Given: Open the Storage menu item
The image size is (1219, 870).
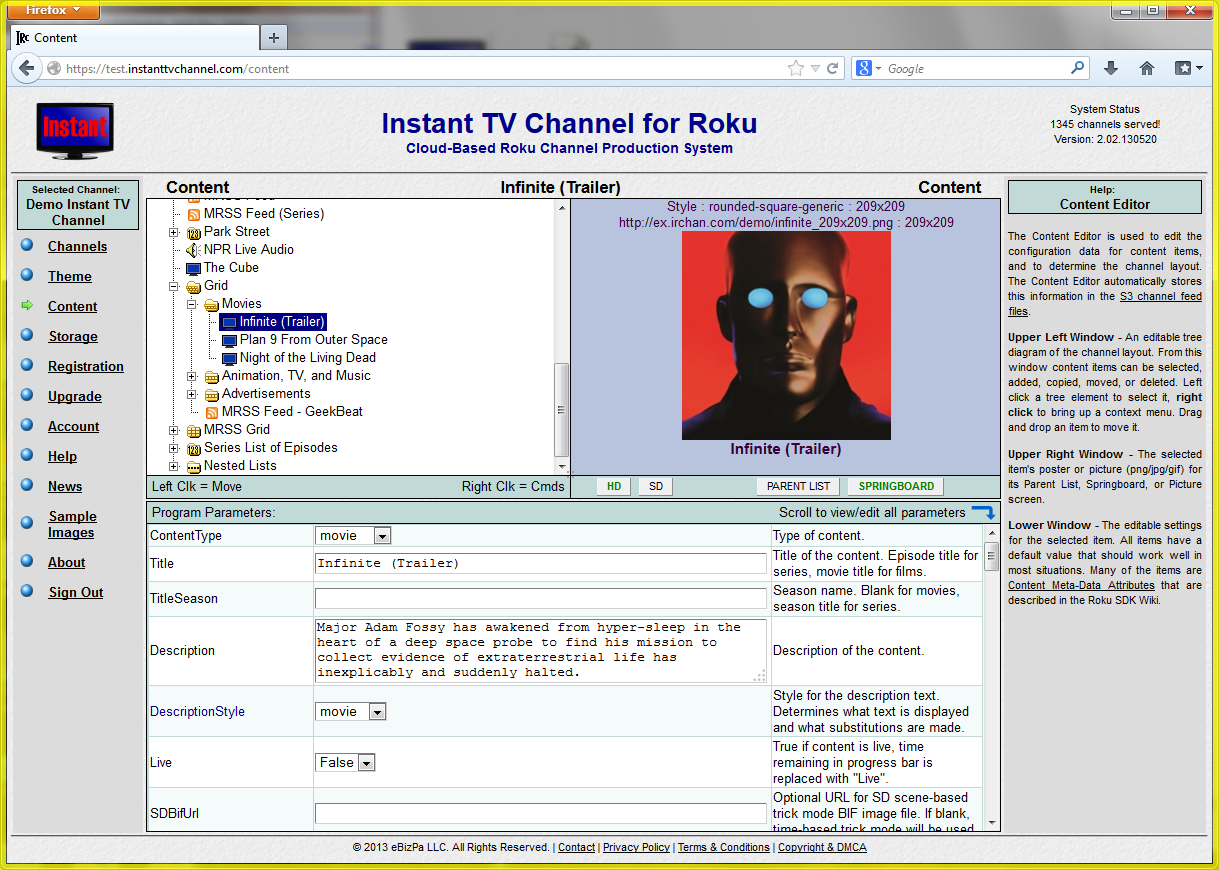Looking at the screenshot, I should pyautogui.click(x=73, y=336).
